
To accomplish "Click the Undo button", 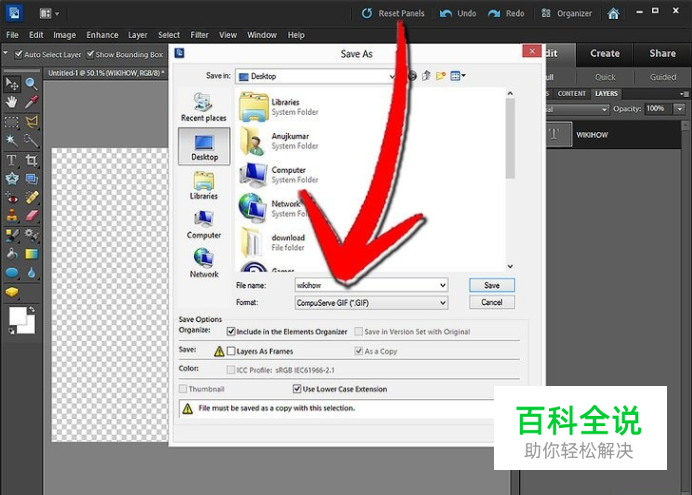I will tap(458, 14).
